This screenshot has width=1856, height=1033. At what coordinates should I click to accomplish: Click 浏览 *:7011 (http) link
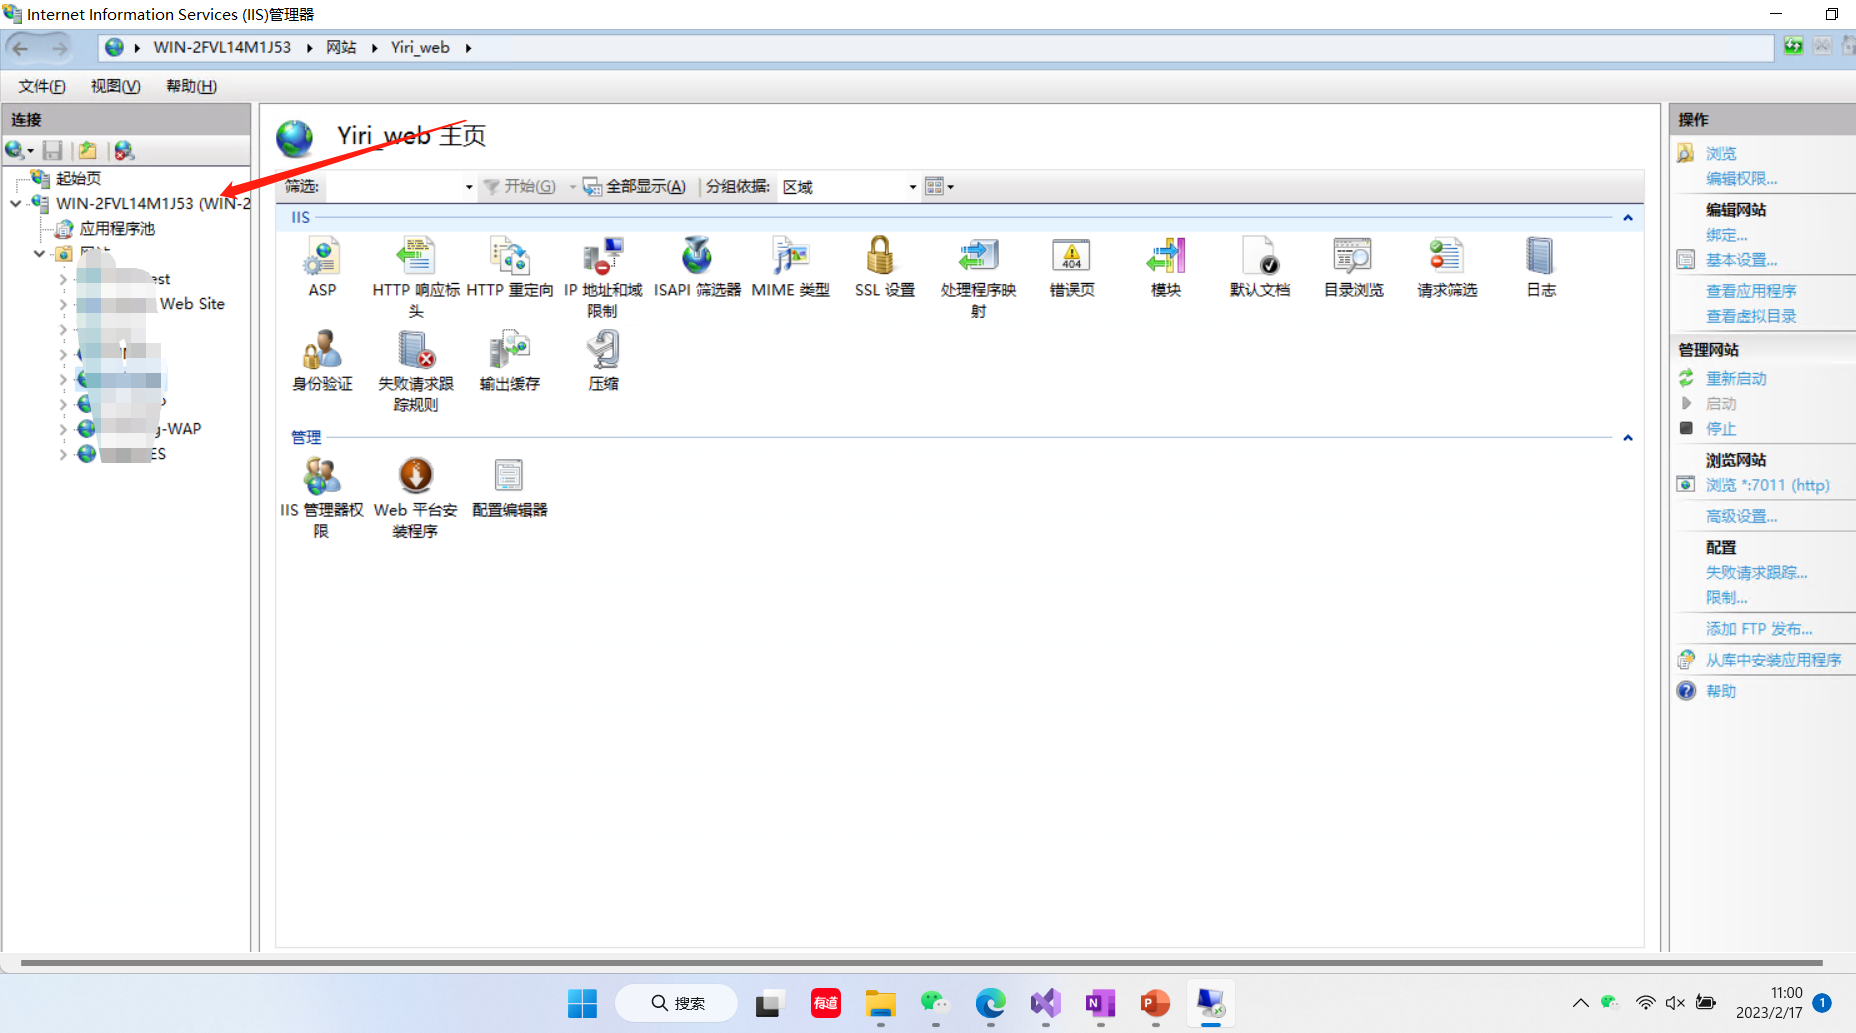click(x=1767, y=485)
